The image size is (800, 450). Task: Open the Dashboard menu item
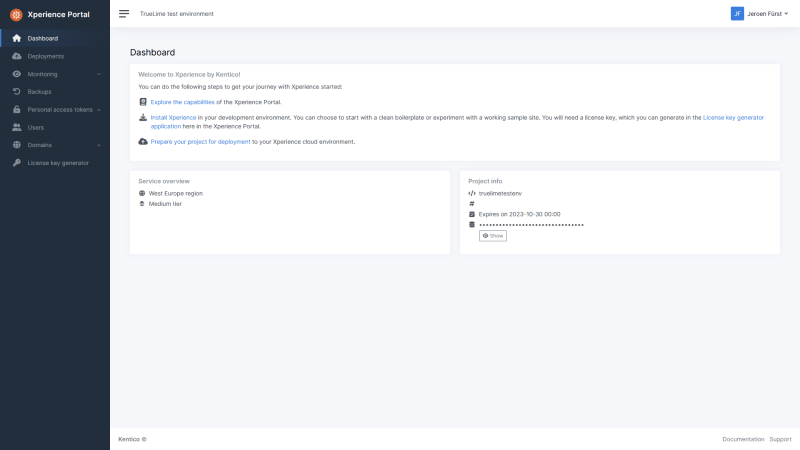tap(55, 38)
